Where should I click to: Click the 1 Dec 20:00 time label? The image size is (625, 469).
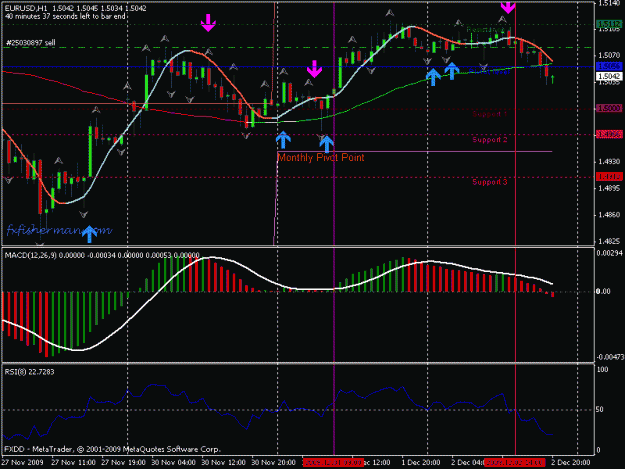pos(421,463)
